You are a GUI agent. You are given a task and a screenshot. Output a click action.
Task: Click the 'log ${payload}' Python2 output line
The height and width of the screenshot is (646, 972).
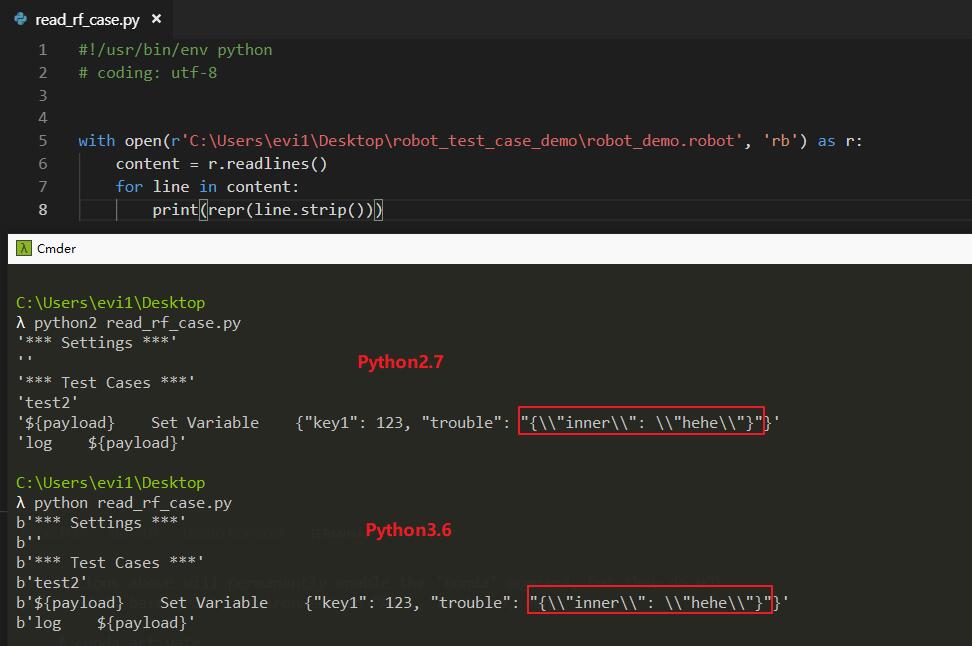pos(102,443)
